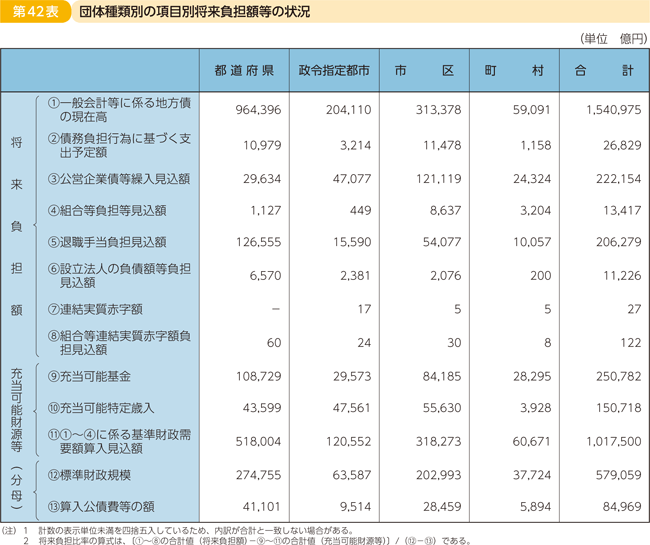The height and width of the screenshot is (545, 650).
Task: Click the total 1,540,975
Action: tap(614, 110)
